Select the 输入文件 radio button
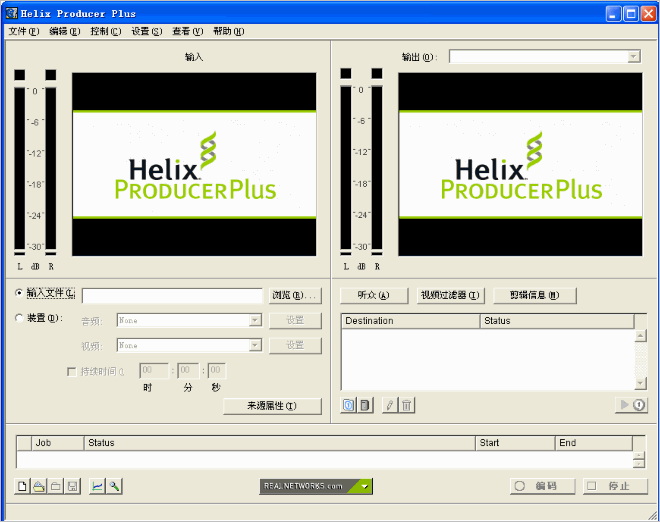The width and height of the screenshot is (660, 522). point(19,293)
